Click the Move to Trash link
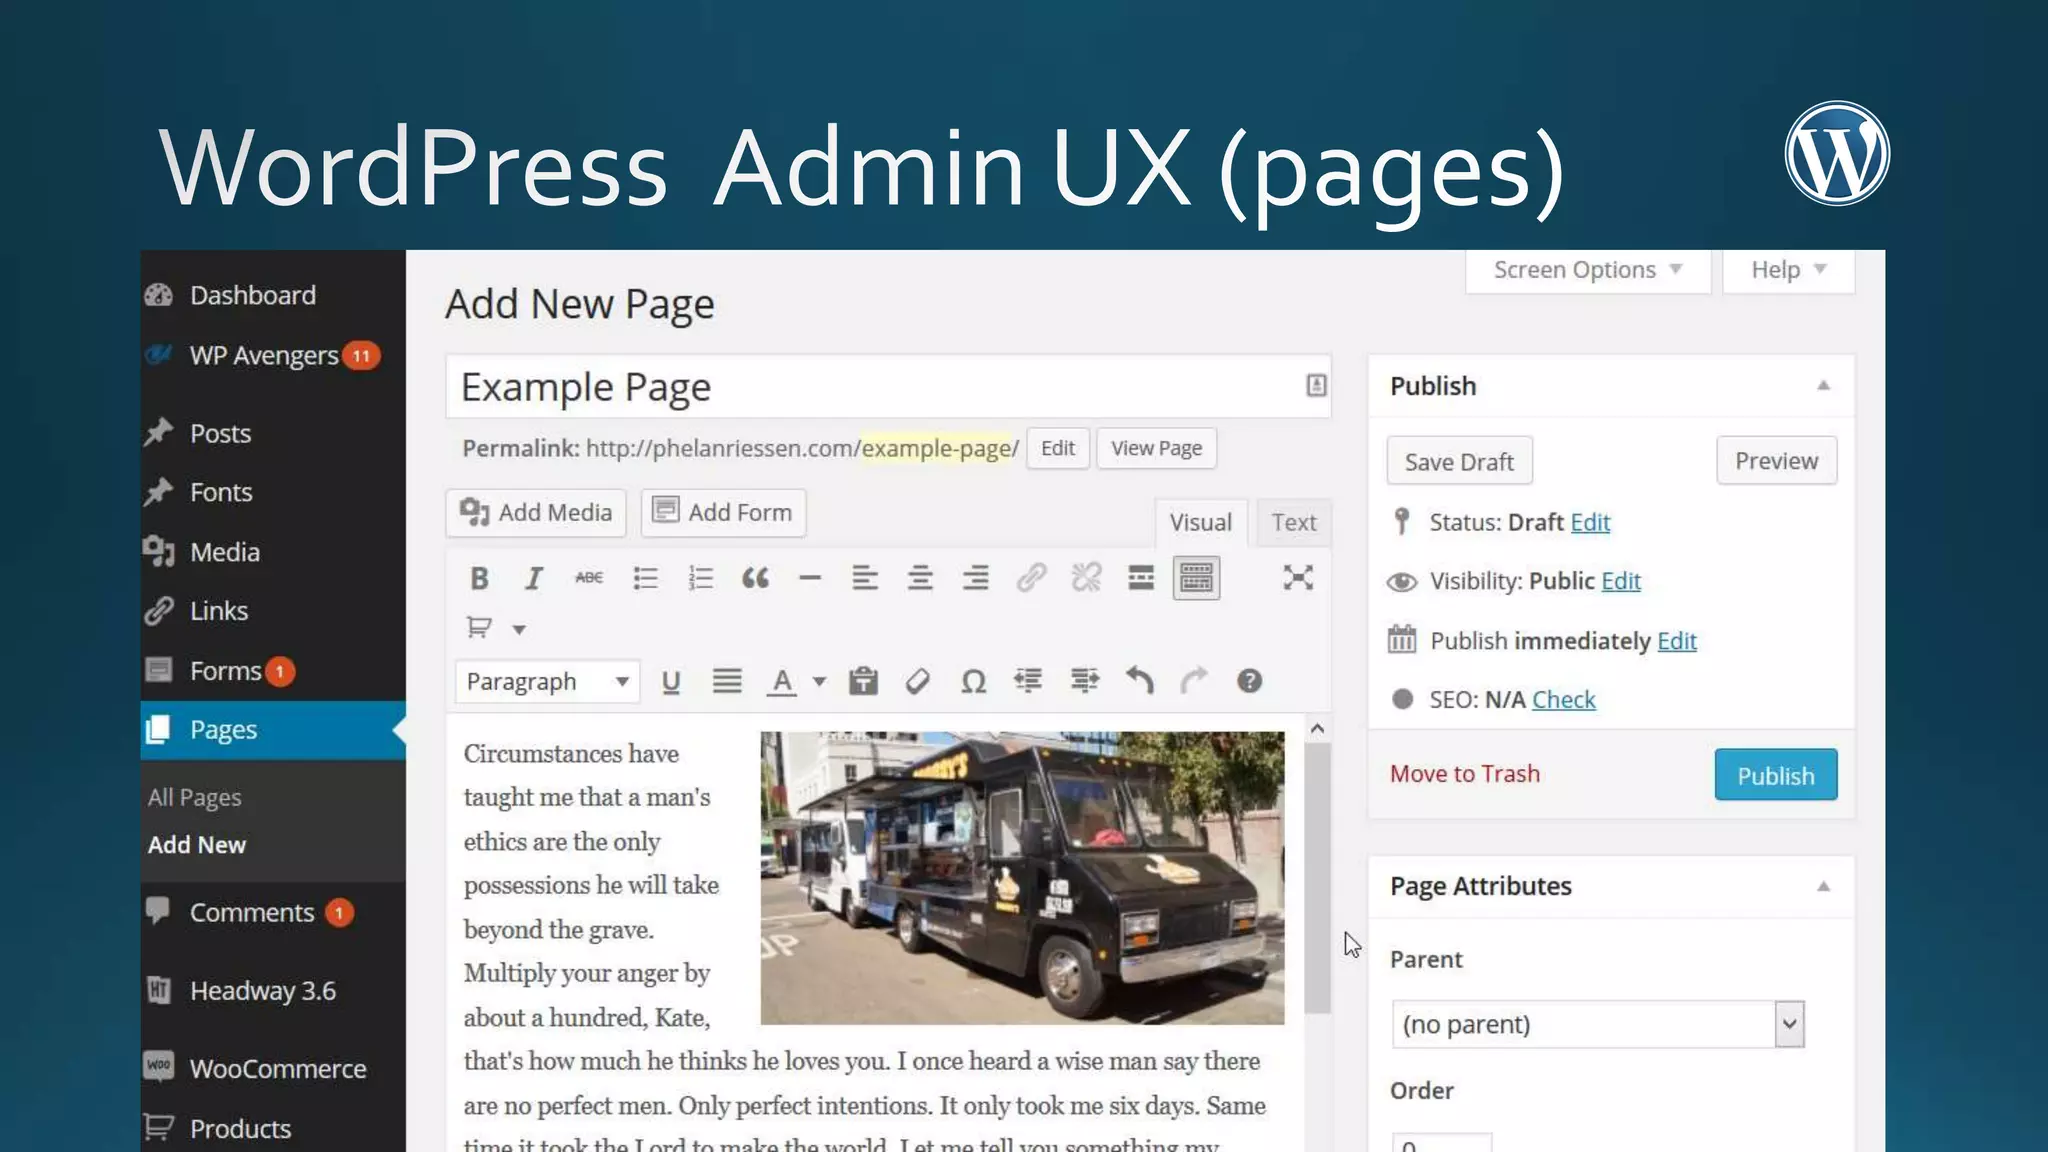Viewport: 2048px width, 1152px height. [1464, 774]
